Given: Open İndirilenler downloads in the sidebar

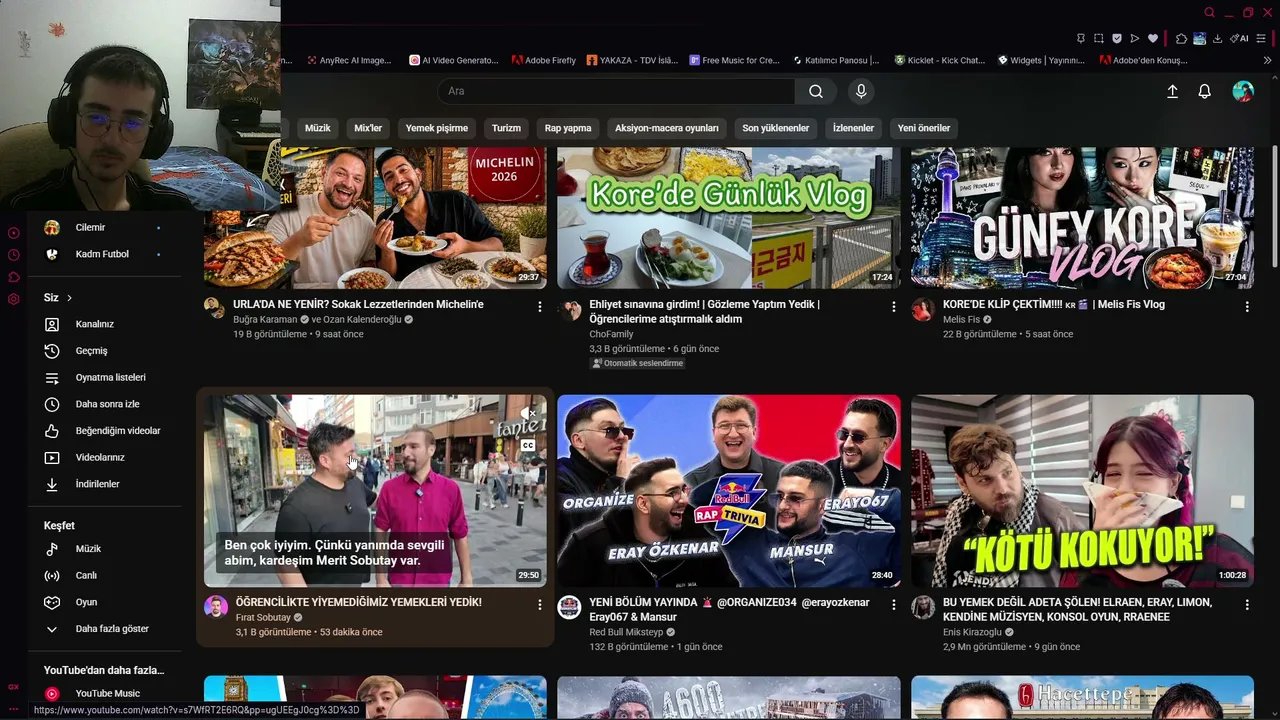Looking at the screenshot, I should [x=105, y=484].
